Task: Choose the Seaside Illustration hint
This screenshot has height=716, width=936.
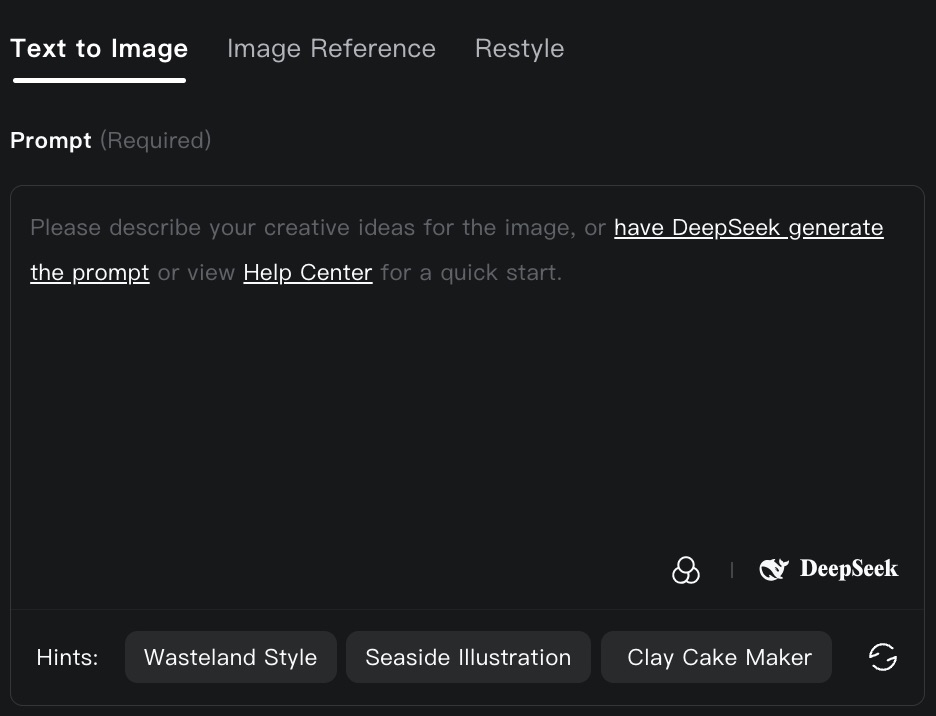Action: (x=468, y=657)
